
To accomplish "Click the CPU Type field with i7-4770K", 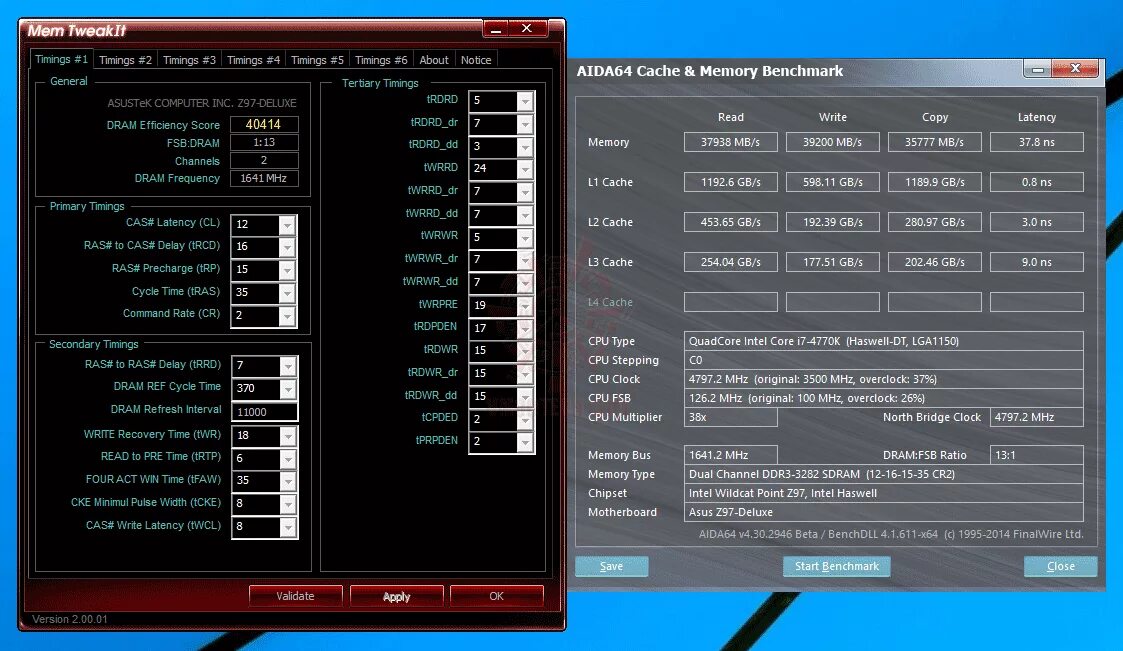I will (x=884, y=341).
